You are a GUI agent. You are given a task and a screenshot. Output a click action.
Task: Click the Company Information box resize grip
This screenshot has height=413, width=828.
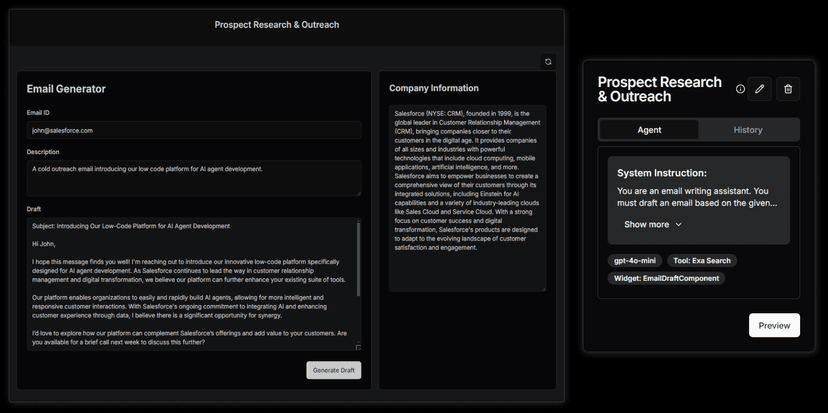pyautogui.click(x=543, y=288)
